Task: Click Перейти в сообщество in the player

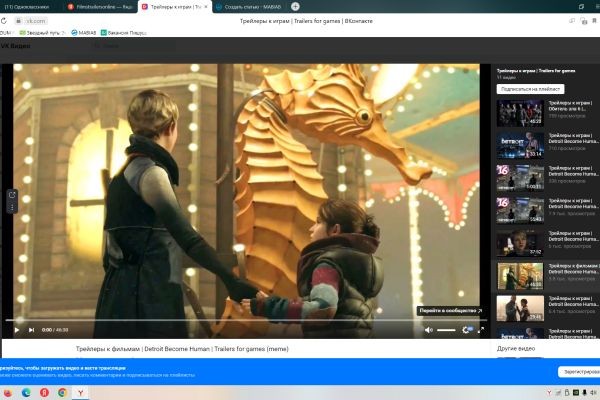Action: pyautogui.click(x=450, y=310)
